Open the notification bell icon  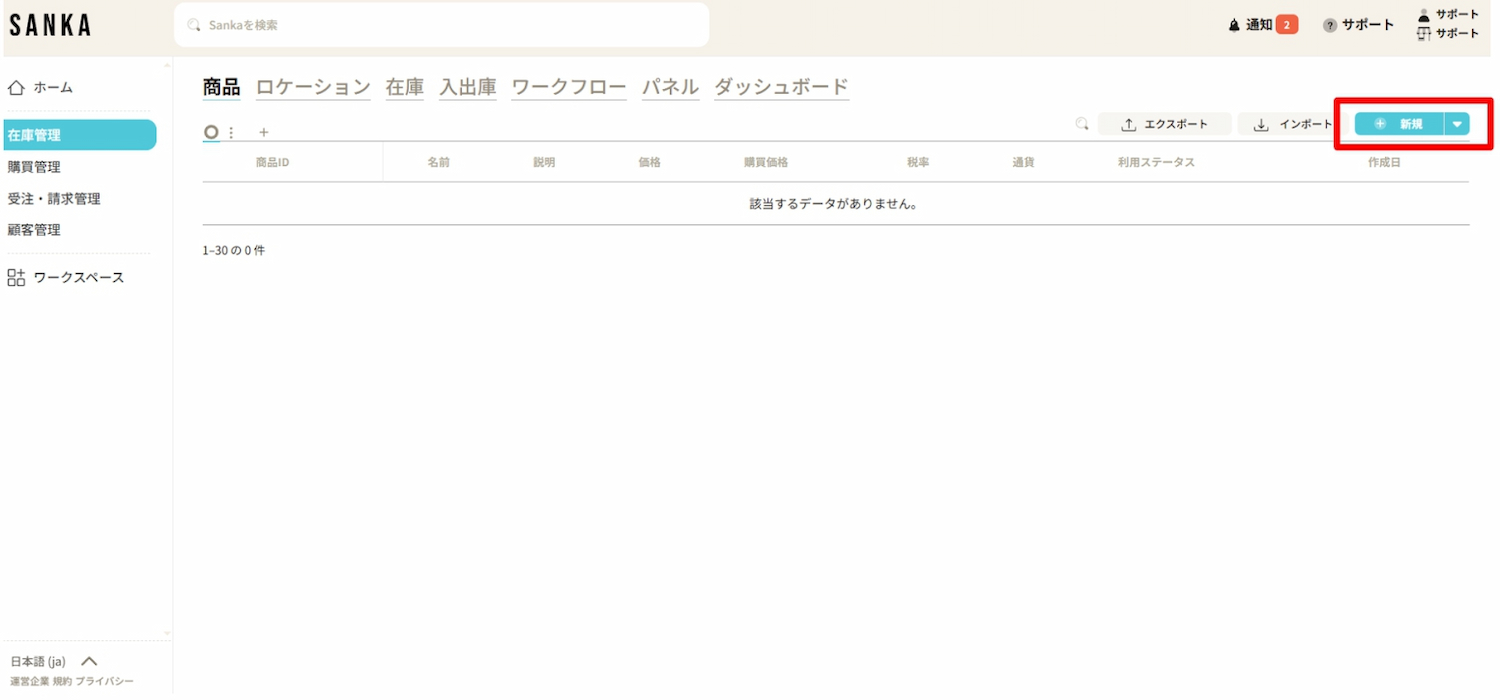tap(1234, 25)
